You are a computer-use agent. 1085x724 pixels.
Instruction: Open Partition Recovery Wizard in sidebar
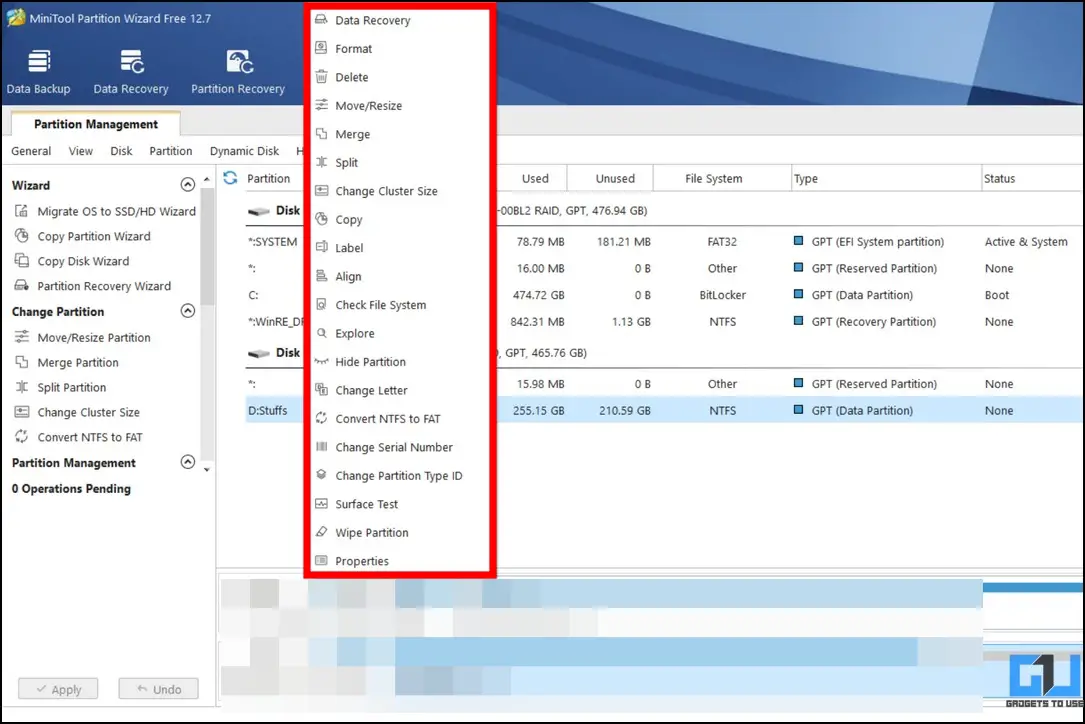93,286
